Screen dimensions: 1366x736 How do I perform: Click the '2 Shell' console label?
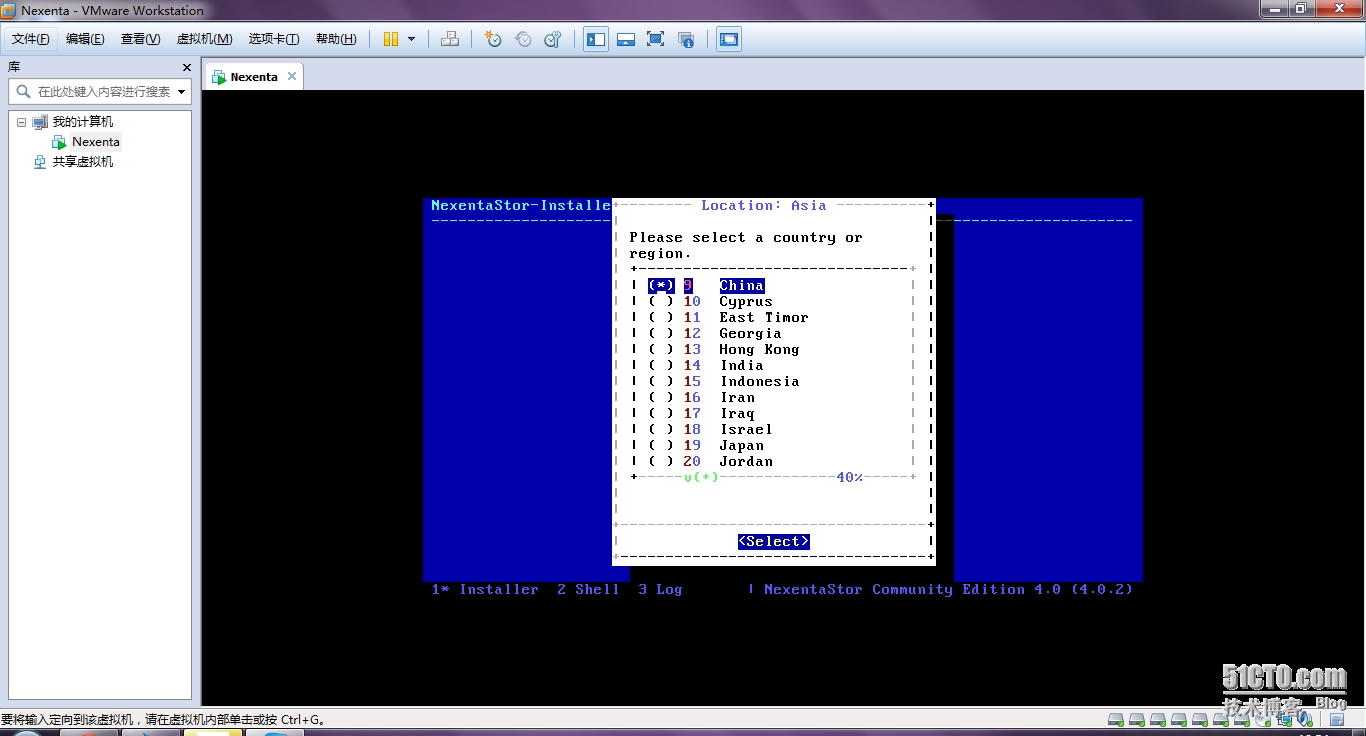588,590
